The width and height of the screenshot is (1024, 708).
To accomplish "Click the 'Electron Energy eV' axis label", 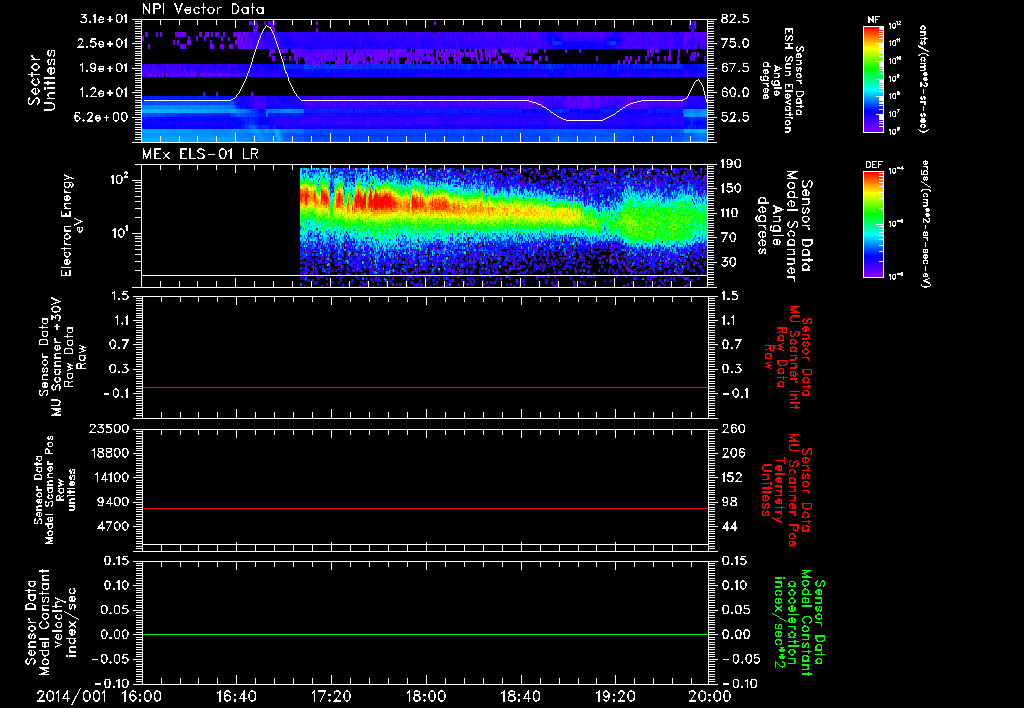I will (74, 225).
